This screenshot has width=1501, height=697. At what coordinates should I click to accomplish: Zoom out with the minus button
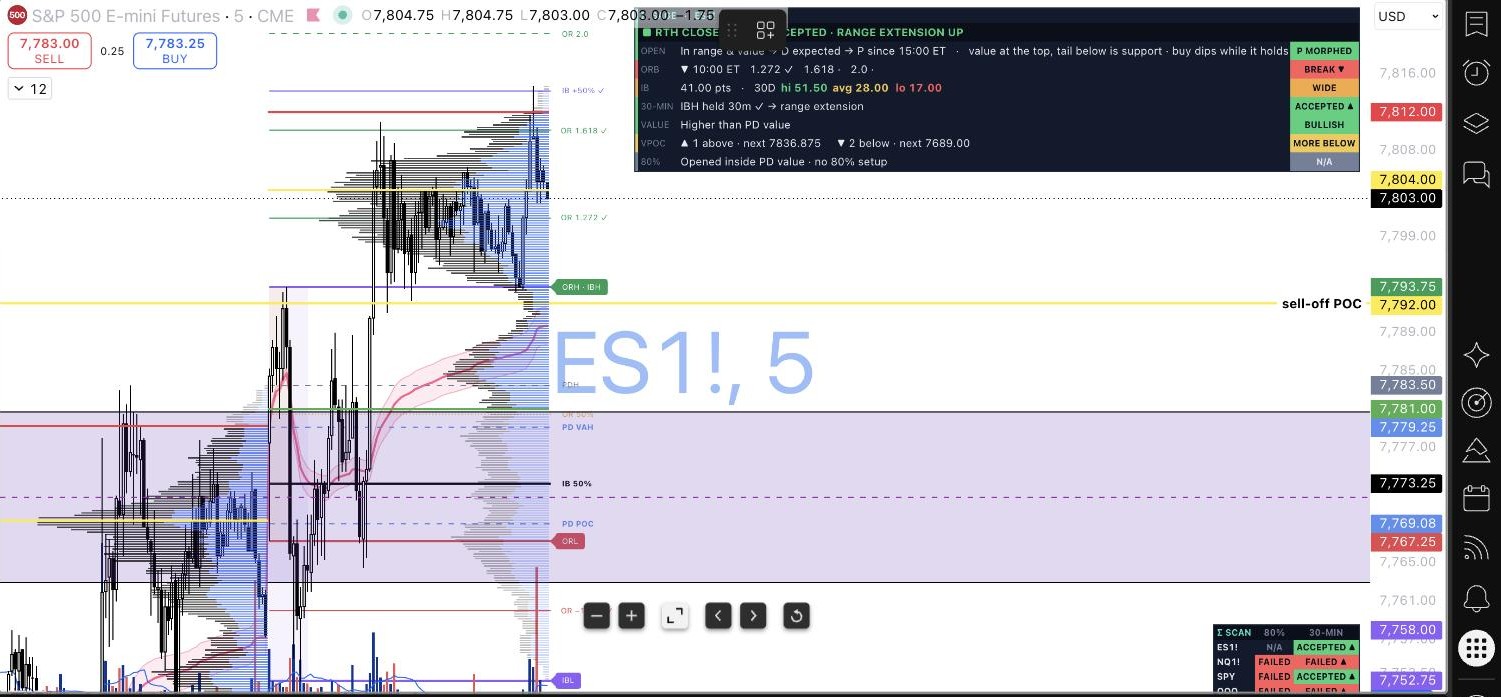pos(596,616)
